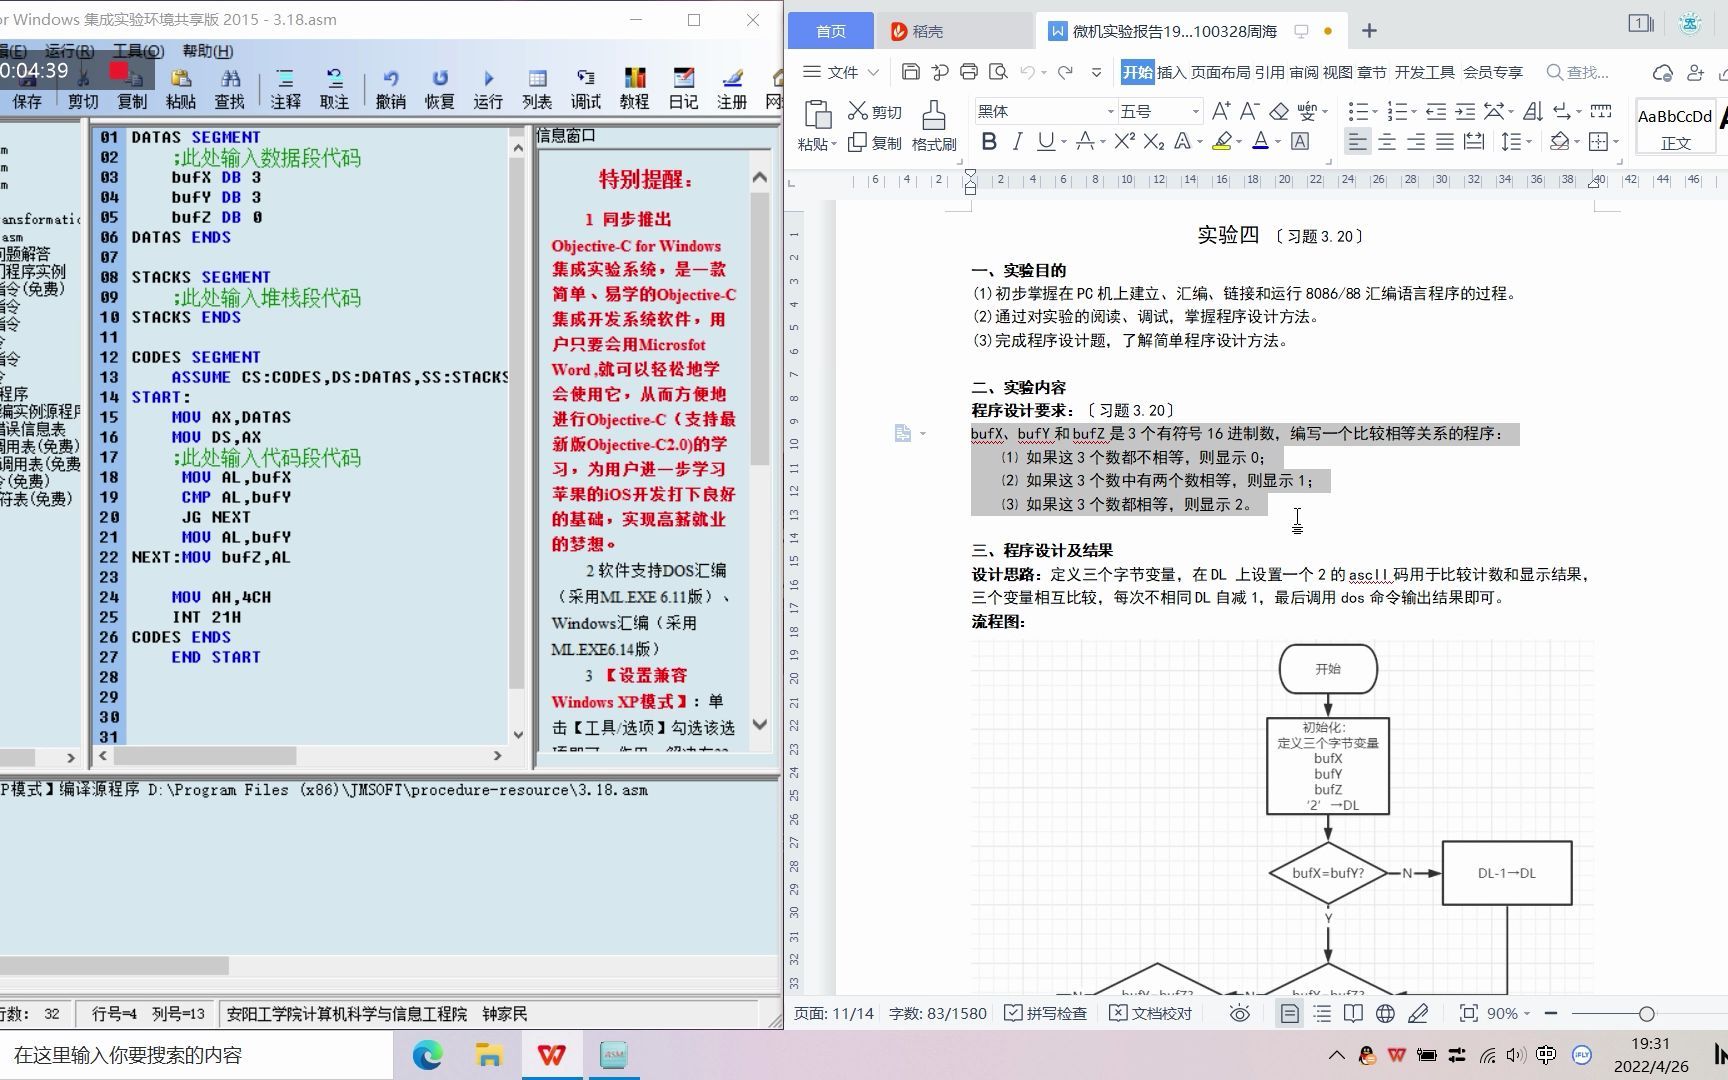Open the 帮助(H) menu in the ASM IDE
This screenshot has width=1728, height=1080.
[207, 51]
